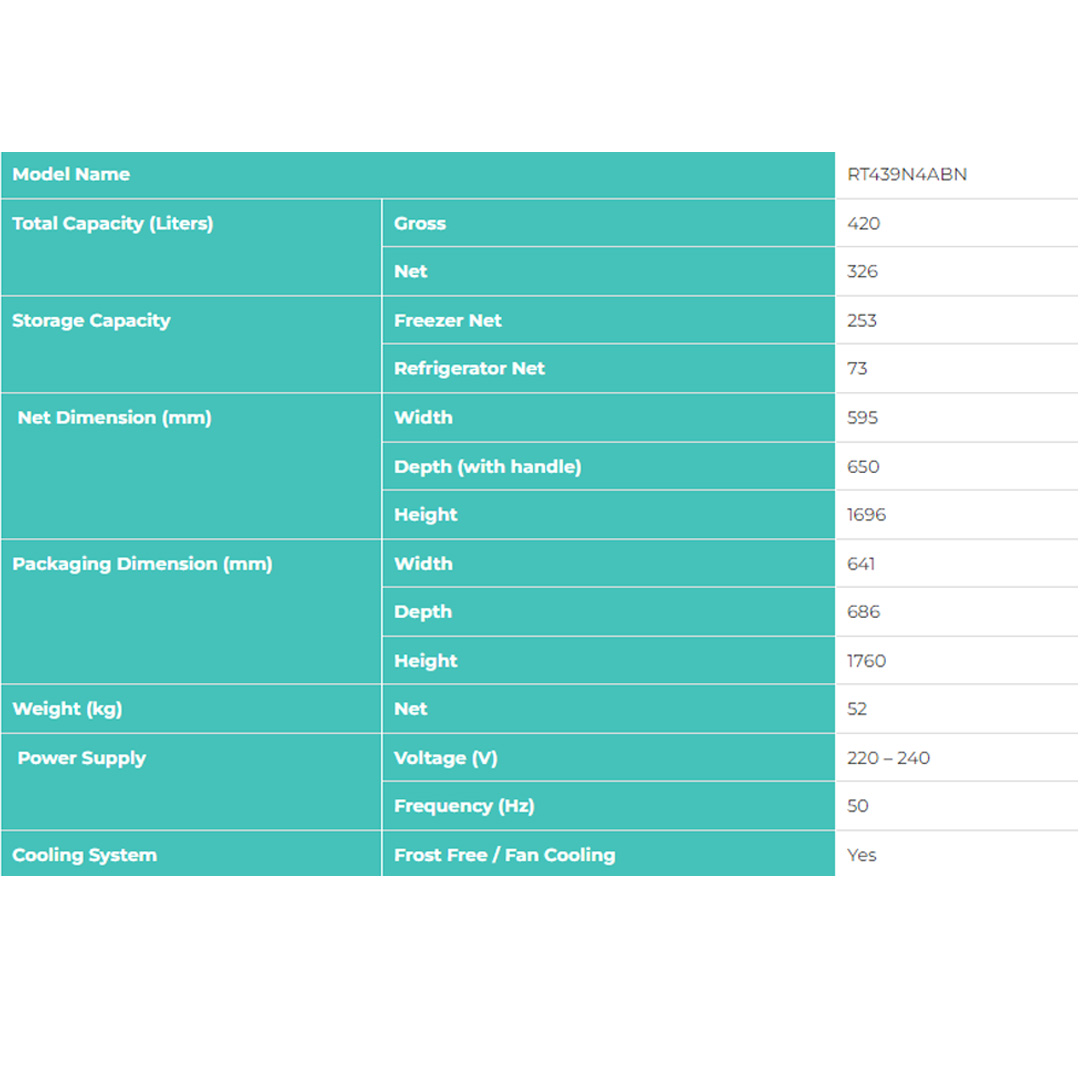The height and width of the screenshot is (1080, 1080).
Task: Select the Weight (kg) row label
Action: point(67,710)
